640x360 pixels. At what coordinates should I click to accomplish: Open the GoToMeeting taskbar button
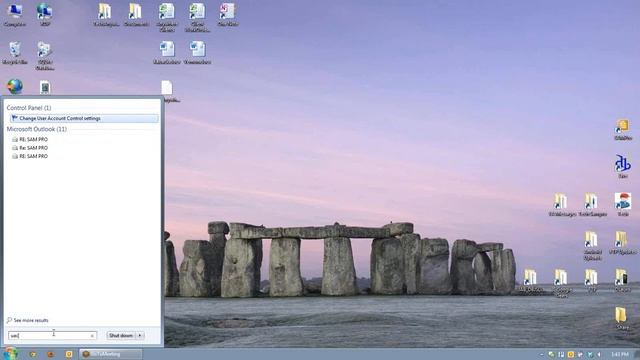point(111,354)
